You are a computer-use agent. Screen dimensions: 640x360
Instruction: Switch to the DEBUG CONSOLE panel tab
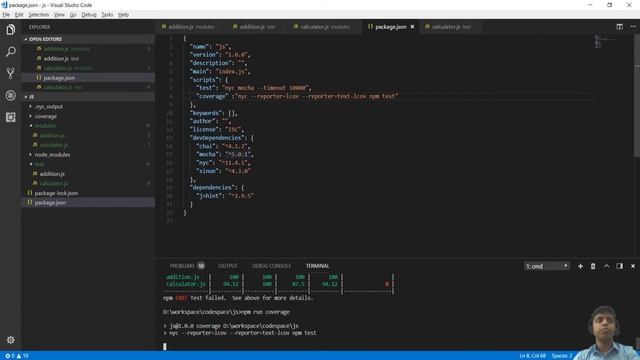[x=271, y=266]
